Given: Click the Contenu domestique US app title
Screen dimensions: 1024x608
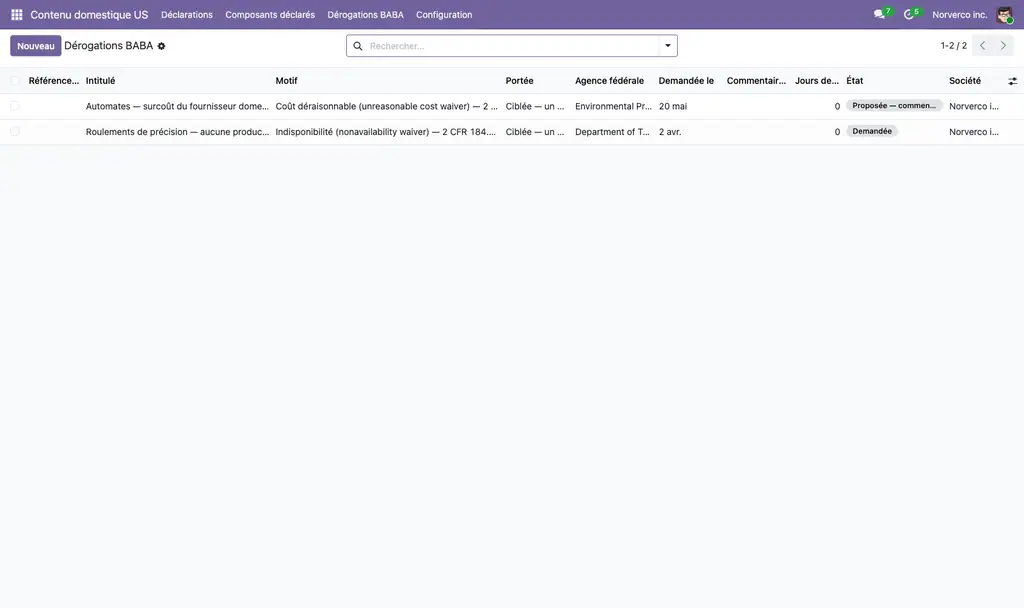Looking at the screenshot, I should 89,14.
